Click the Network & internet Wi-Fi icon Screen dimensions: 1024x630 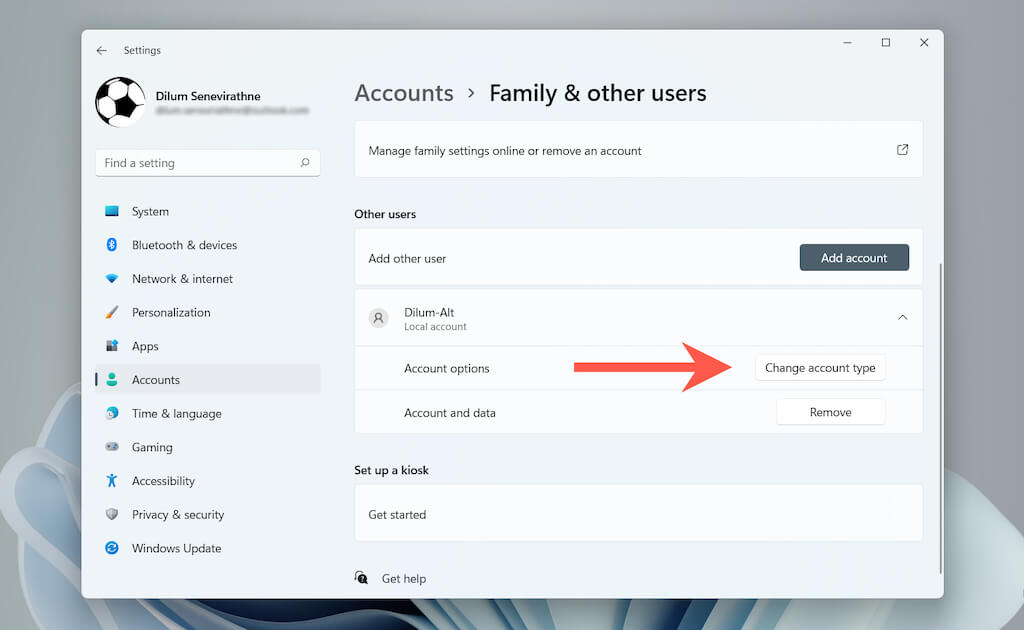[x=112, y=279]
